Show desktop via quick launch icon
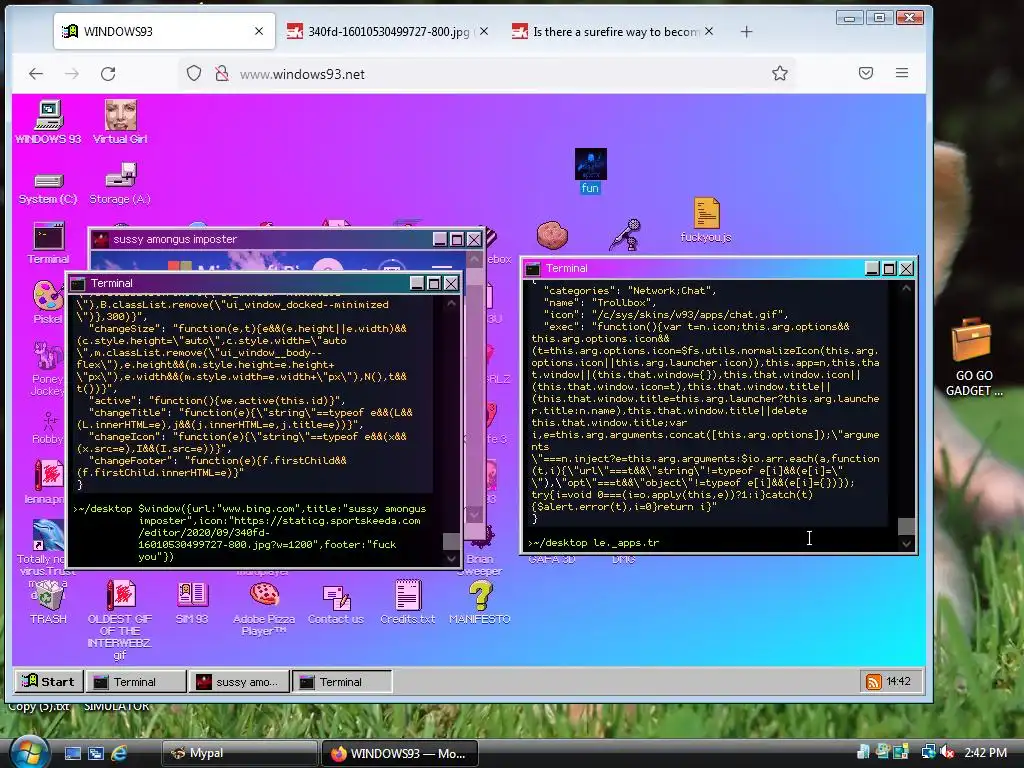Screen dimensions: 1024x768 click(72, 753)
